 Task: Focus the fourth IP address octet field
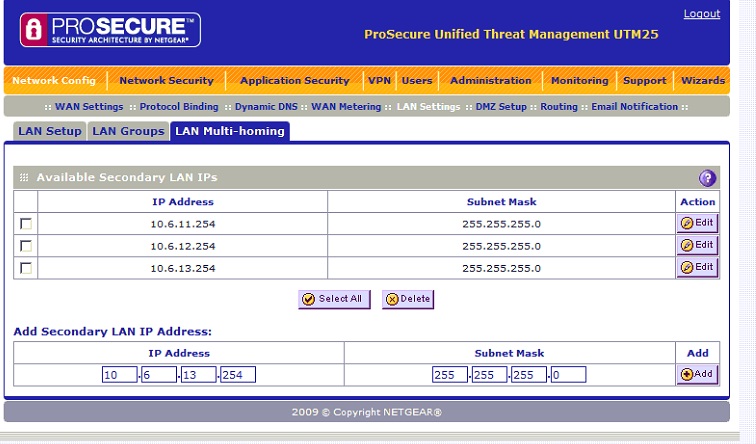[238, 375]
